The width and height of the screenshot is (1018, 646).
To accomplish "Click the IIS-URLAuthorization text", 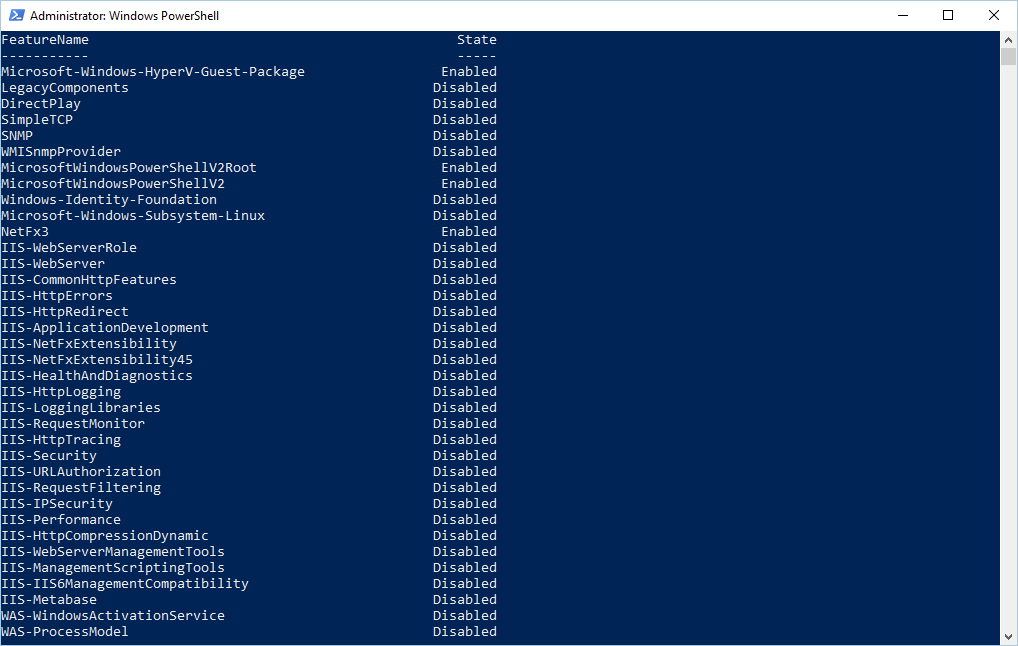I will click(x=81, y=471).
